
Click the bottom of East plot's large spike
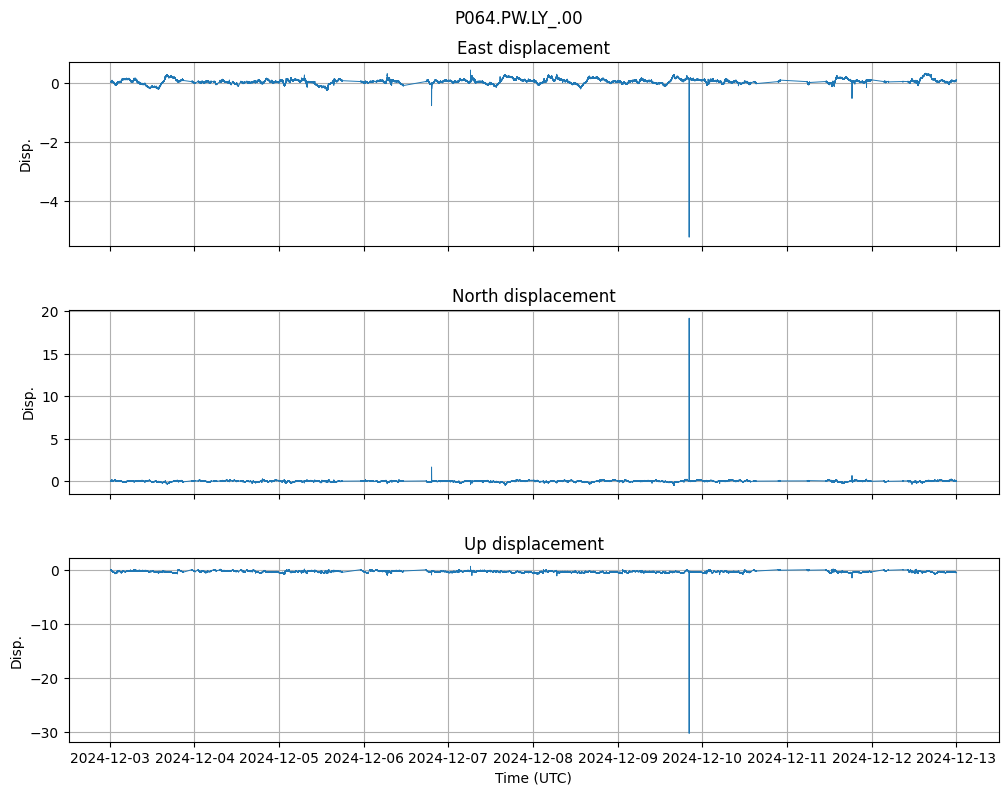pos(689,236)
